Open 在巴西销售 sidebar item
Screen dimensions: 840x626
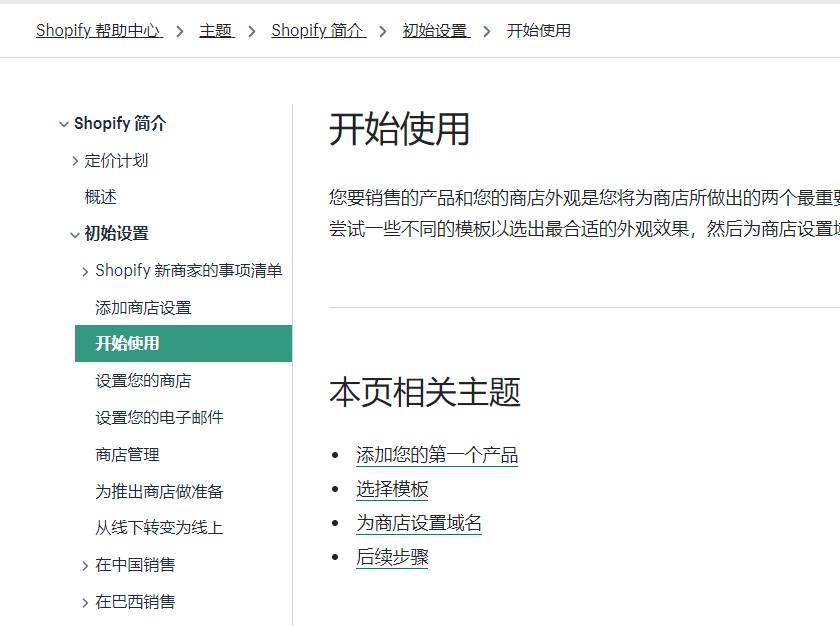pos(136,601)
